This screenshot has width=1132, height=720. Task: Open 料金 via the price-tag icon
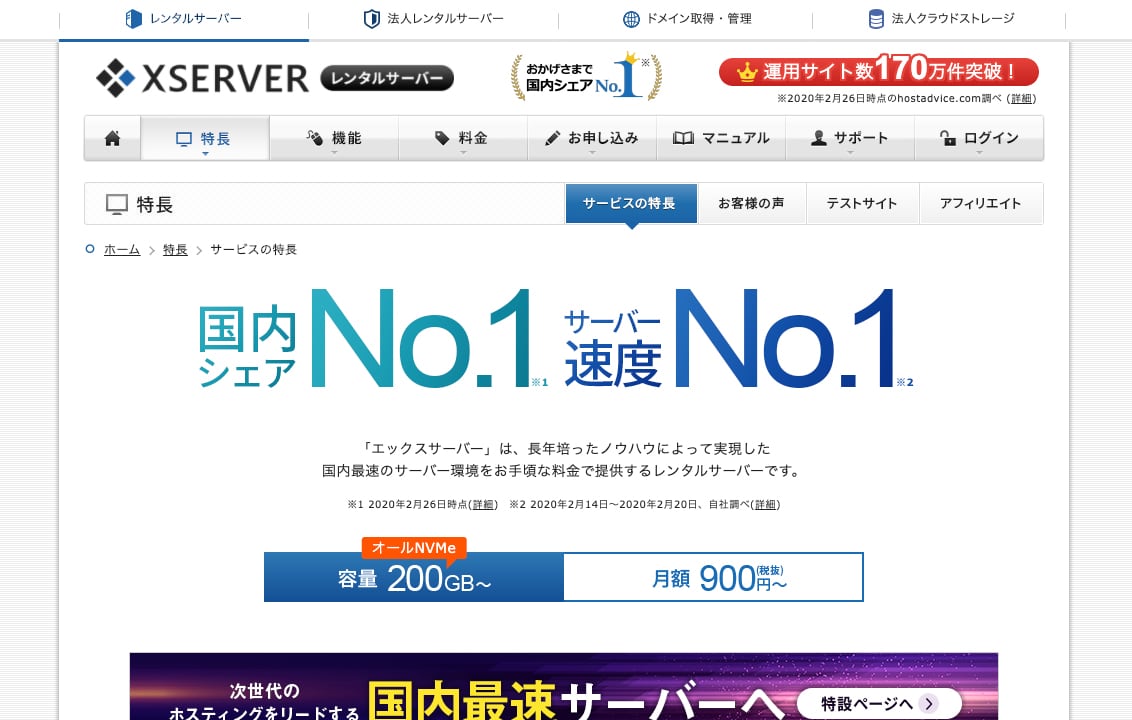(440, 137)
